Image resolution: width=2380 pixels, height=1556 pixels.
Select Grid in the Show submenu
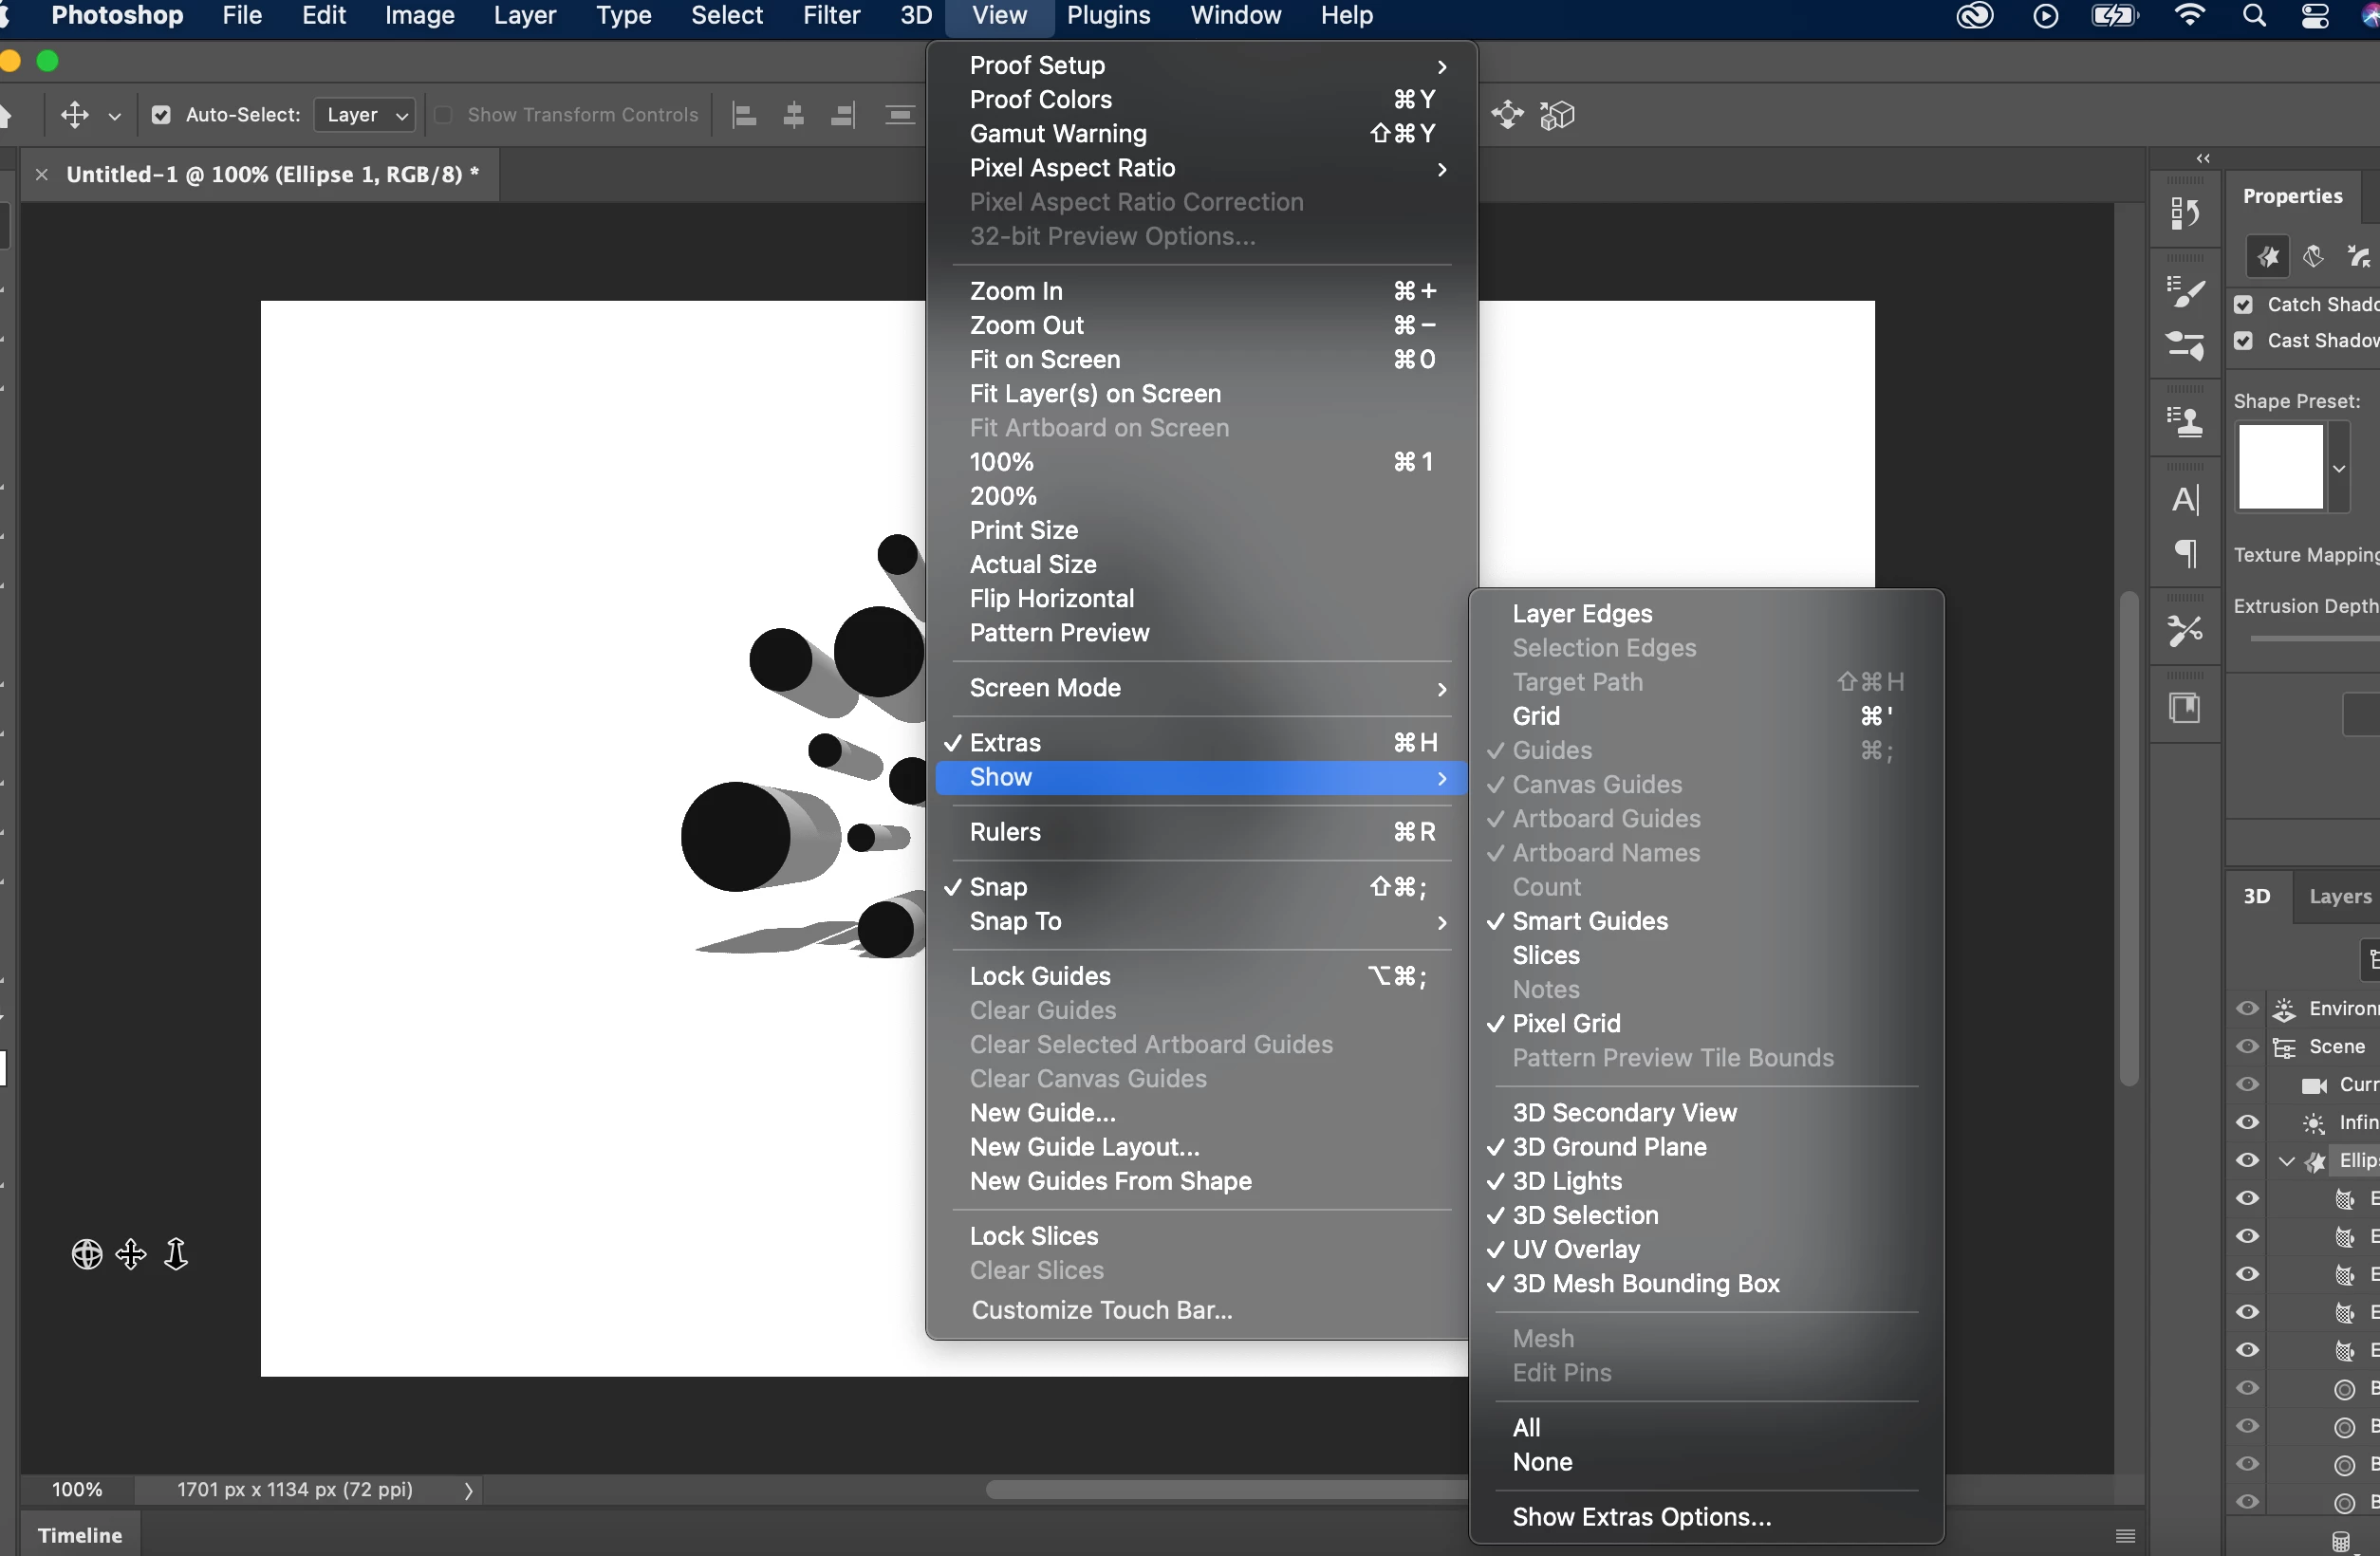(1536, 716)
